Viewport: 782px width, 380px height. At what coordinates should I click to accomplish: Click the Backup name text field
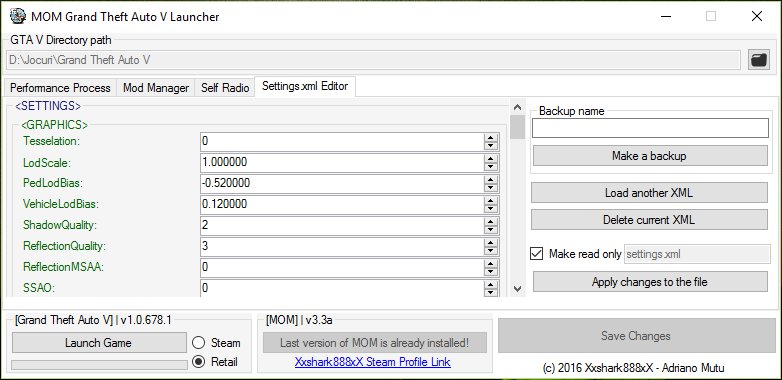pos(650,128)
